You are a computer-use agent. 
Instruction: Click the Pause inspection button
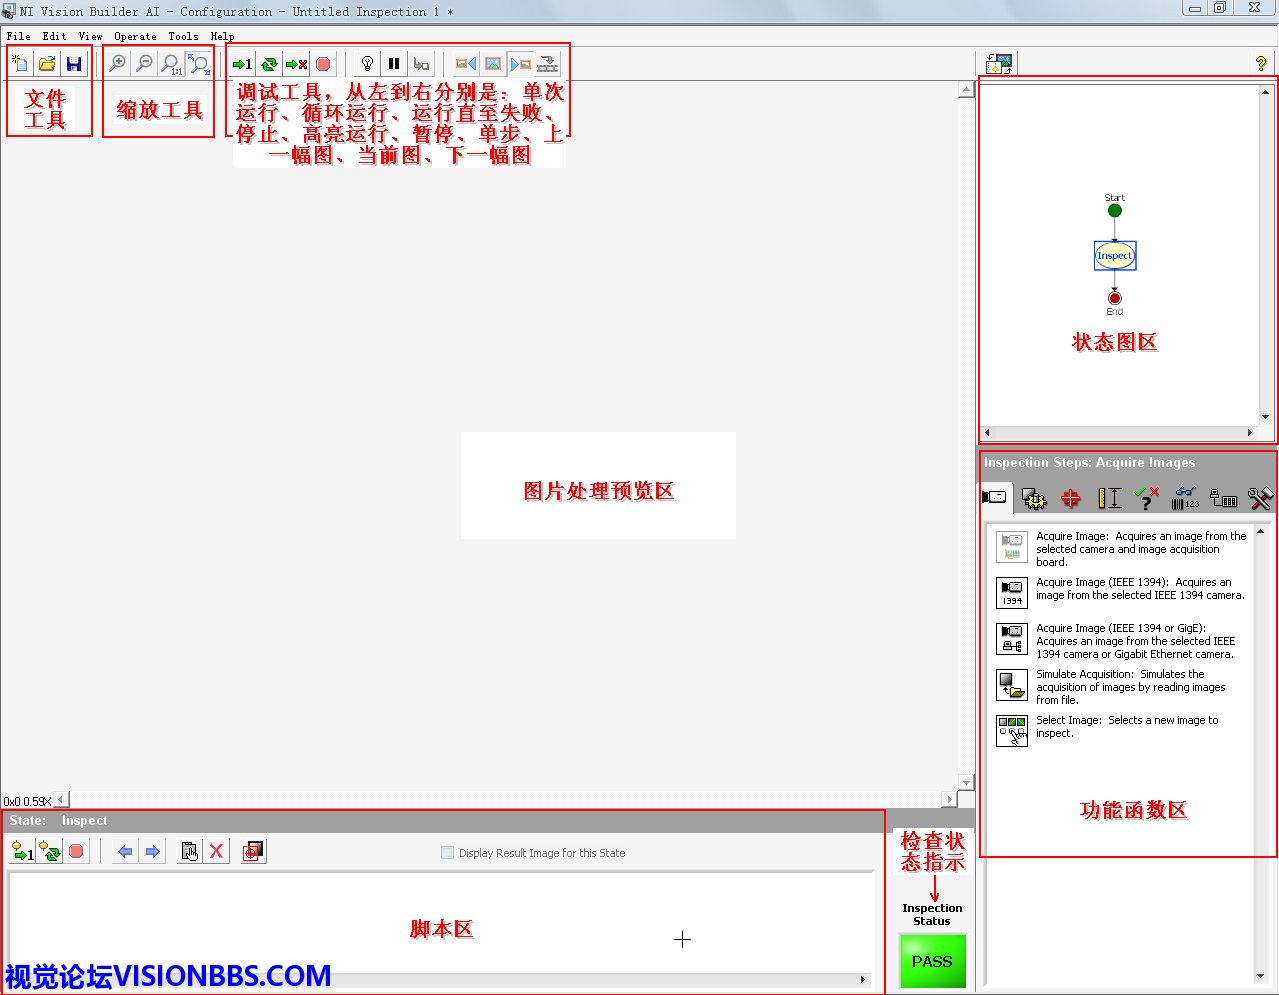(394, 64)
